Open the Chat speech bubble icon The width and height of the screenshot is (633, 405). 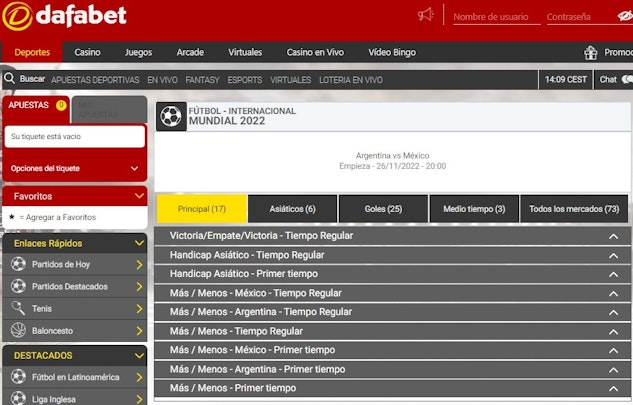tap(627, 79)
